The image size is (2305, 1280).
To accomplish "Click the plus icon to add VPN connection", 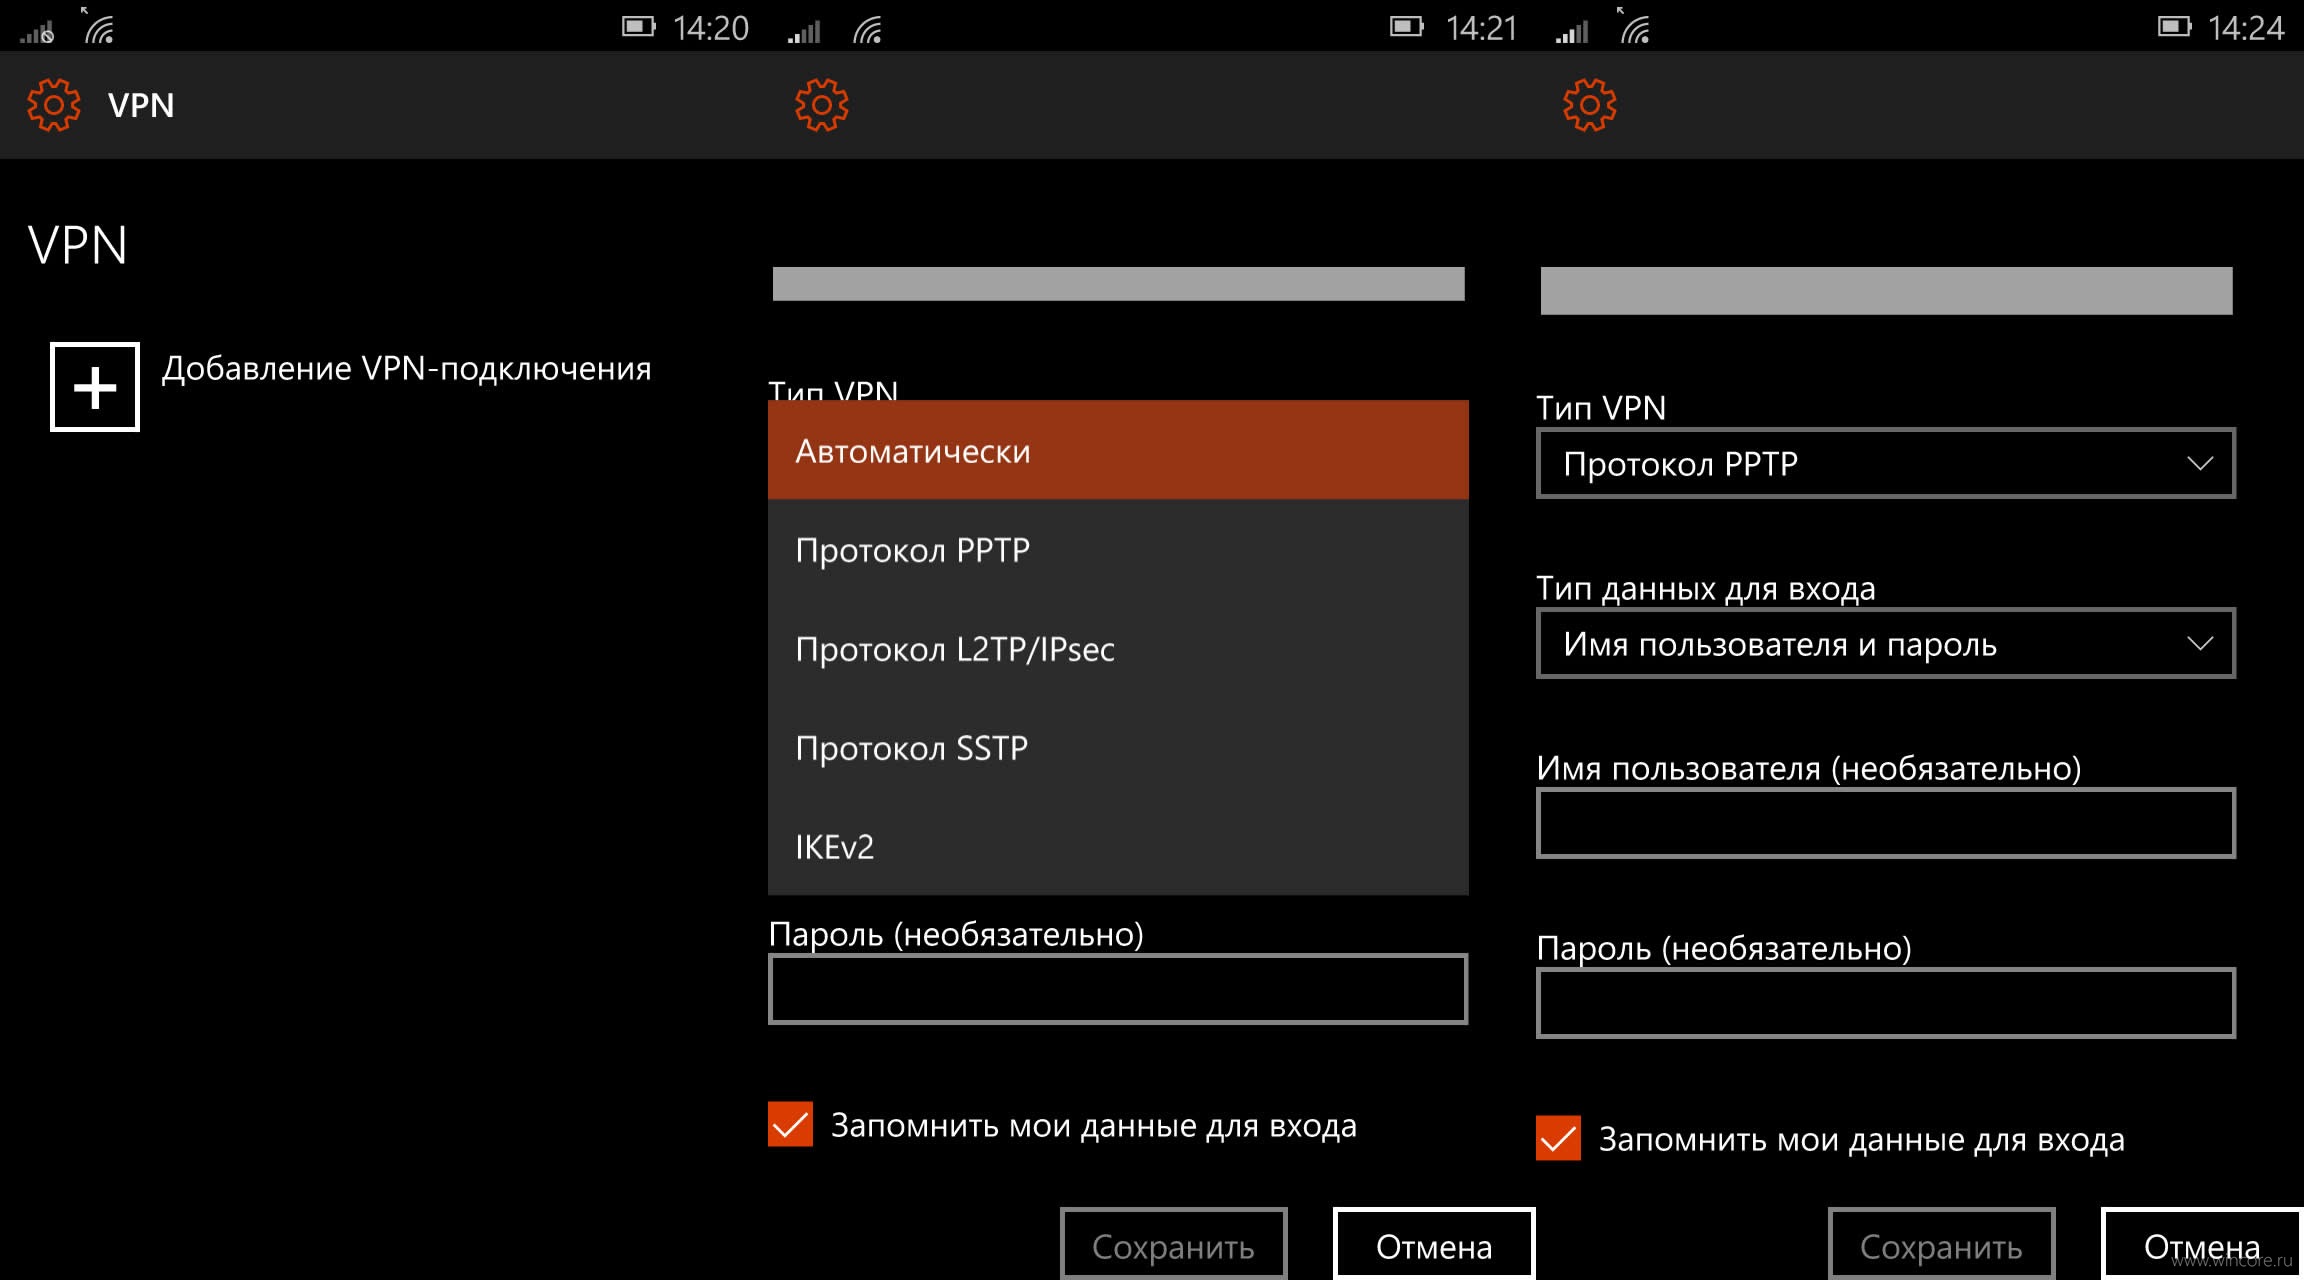I will pyautogui.click(x=95, y=387).
